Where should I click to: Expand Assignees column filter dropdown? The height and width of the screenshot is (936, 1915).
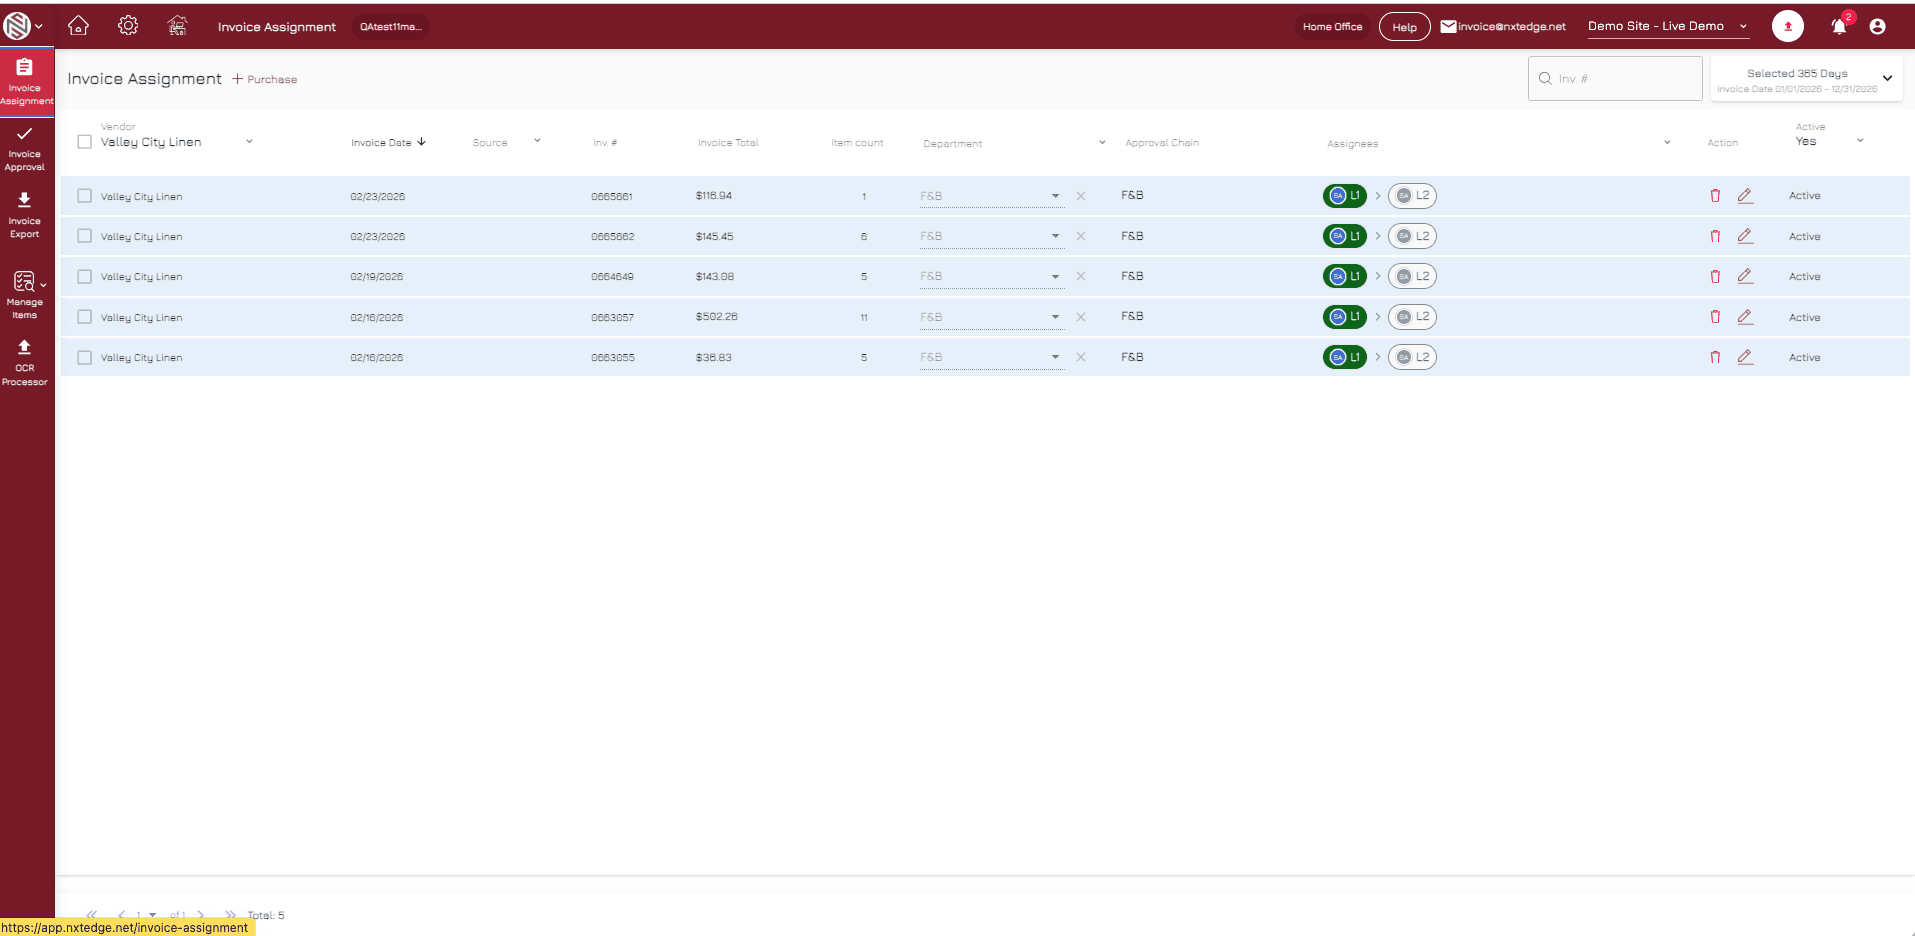1667,142
